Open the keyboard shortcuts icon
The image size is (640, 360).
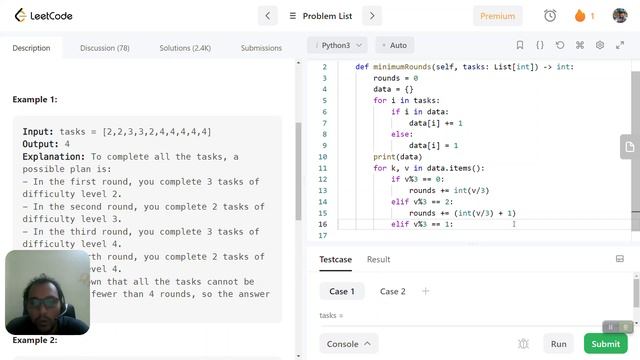pos(580,45)
